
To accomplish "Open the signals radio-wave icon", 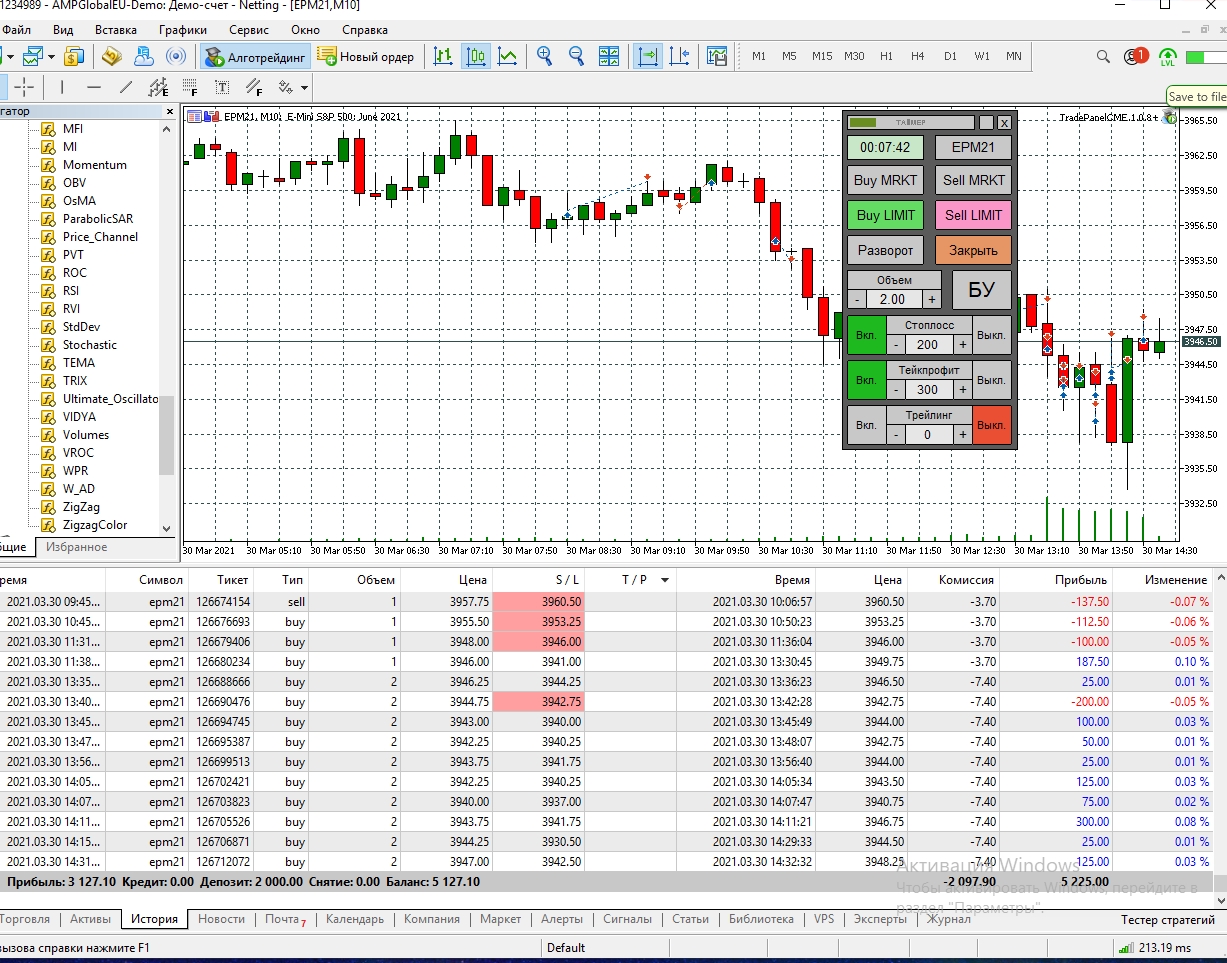I will point(176,57).
